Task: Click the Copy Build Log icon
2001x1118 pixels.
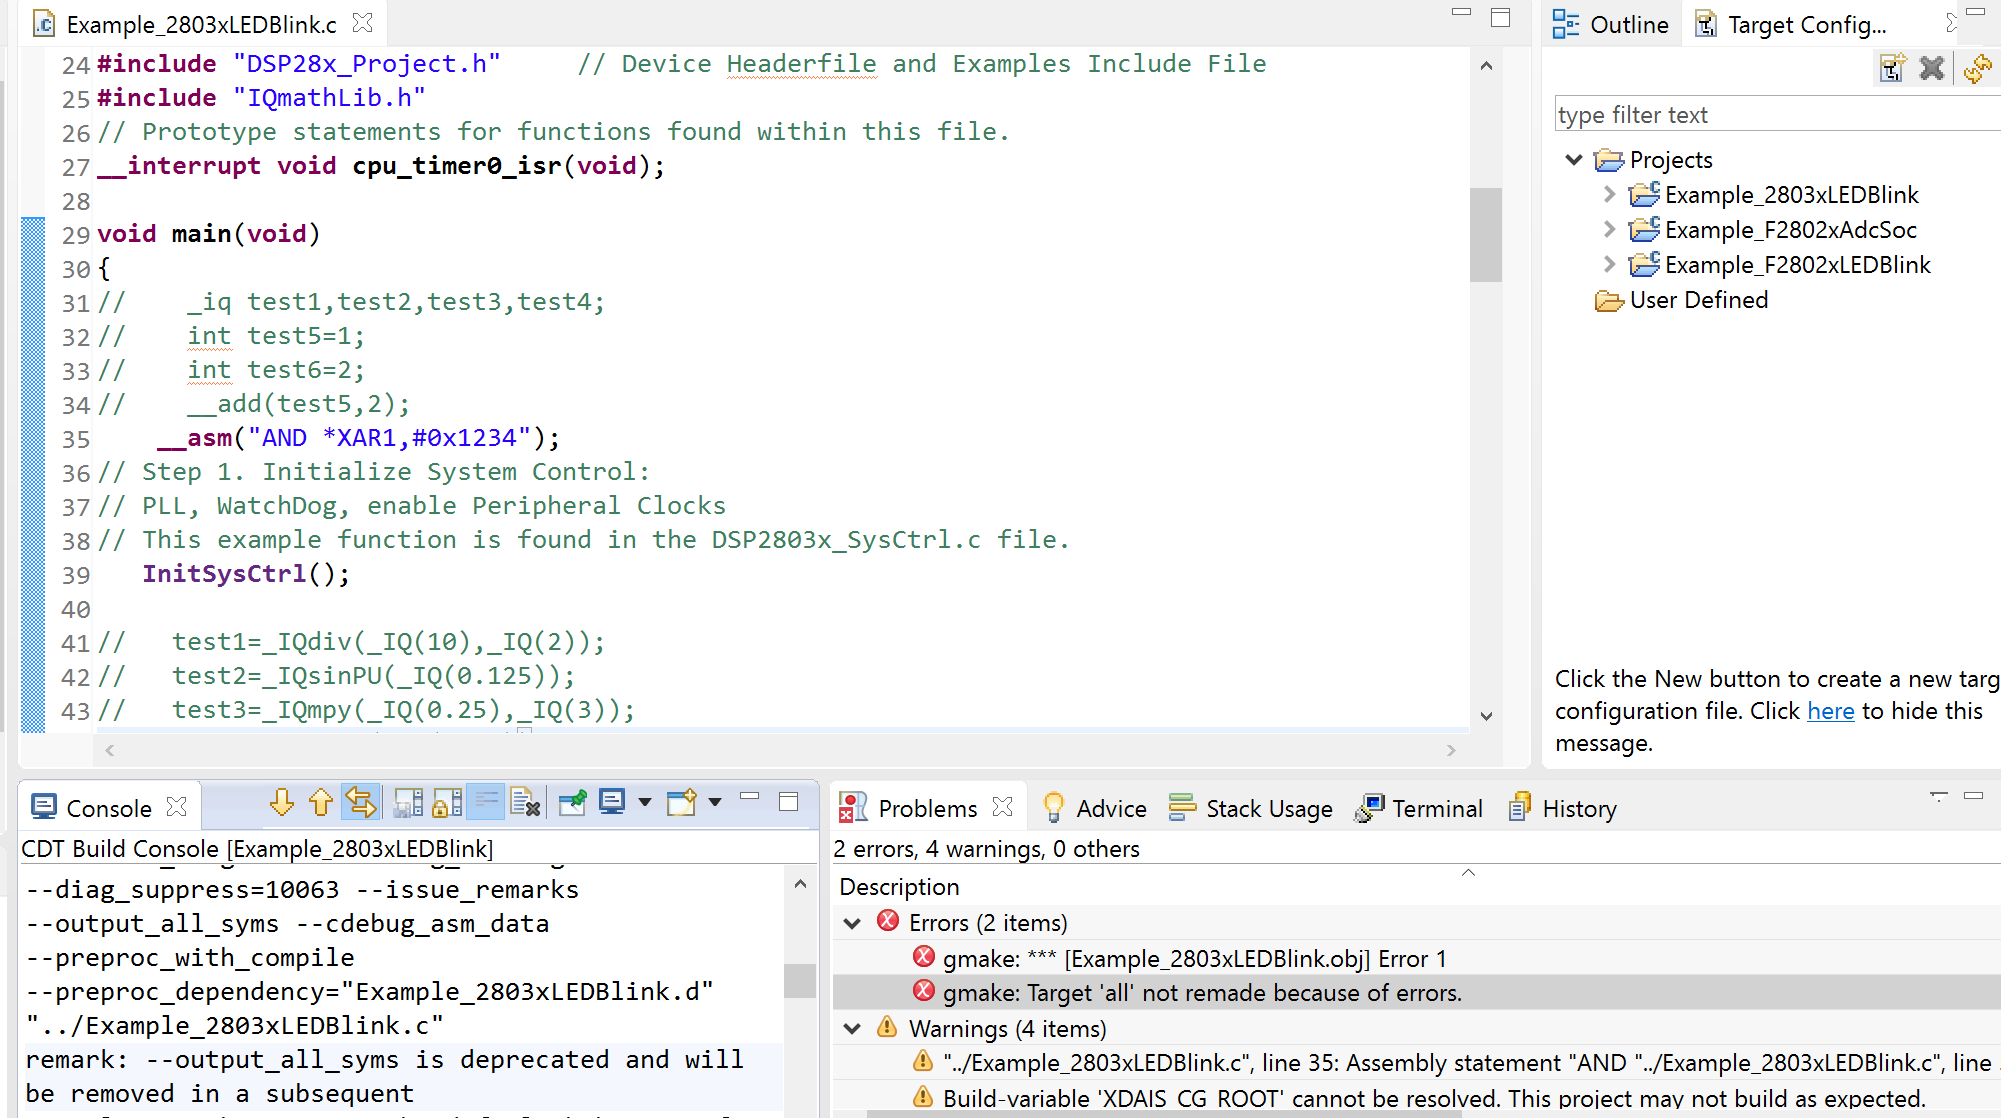Action: [407, 803]
